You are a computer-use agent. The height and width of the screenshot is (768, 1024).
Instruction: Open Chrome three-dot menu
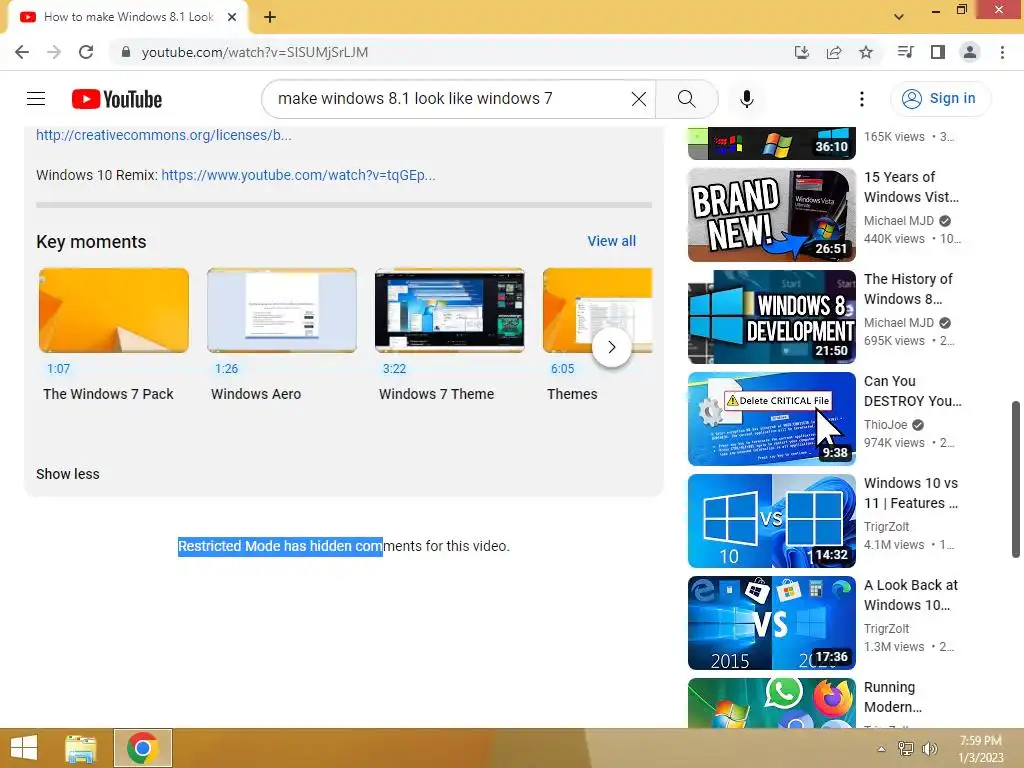[1002, 52]
